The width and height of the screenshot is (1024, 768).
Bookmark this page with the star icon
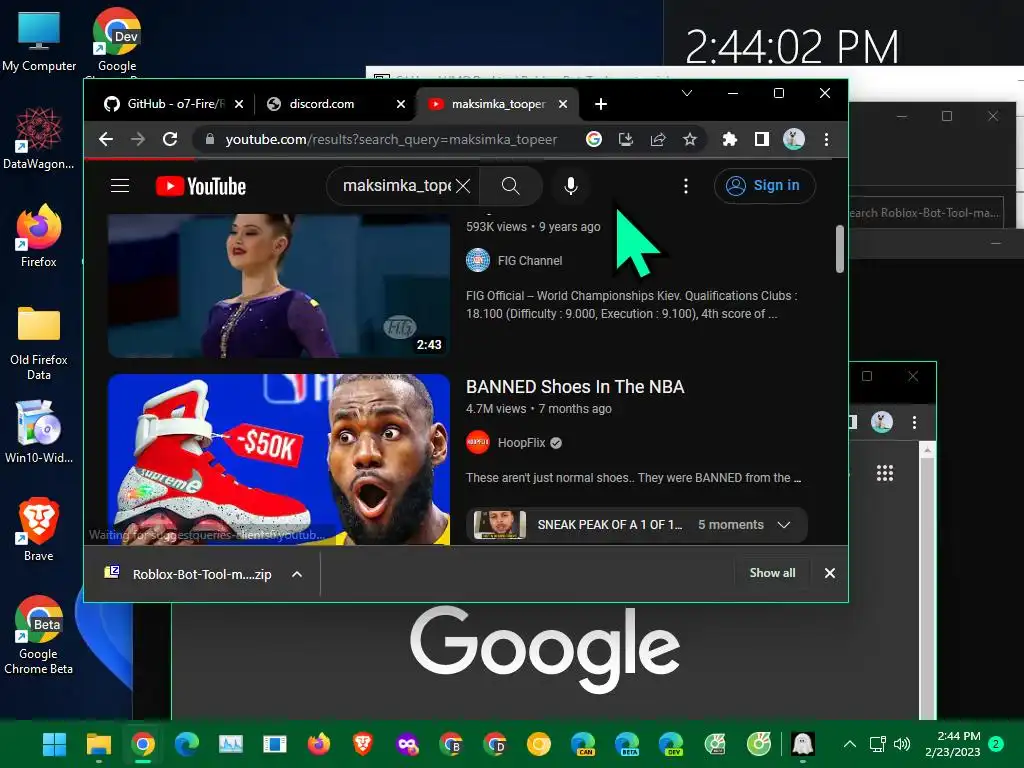point(690,139)
